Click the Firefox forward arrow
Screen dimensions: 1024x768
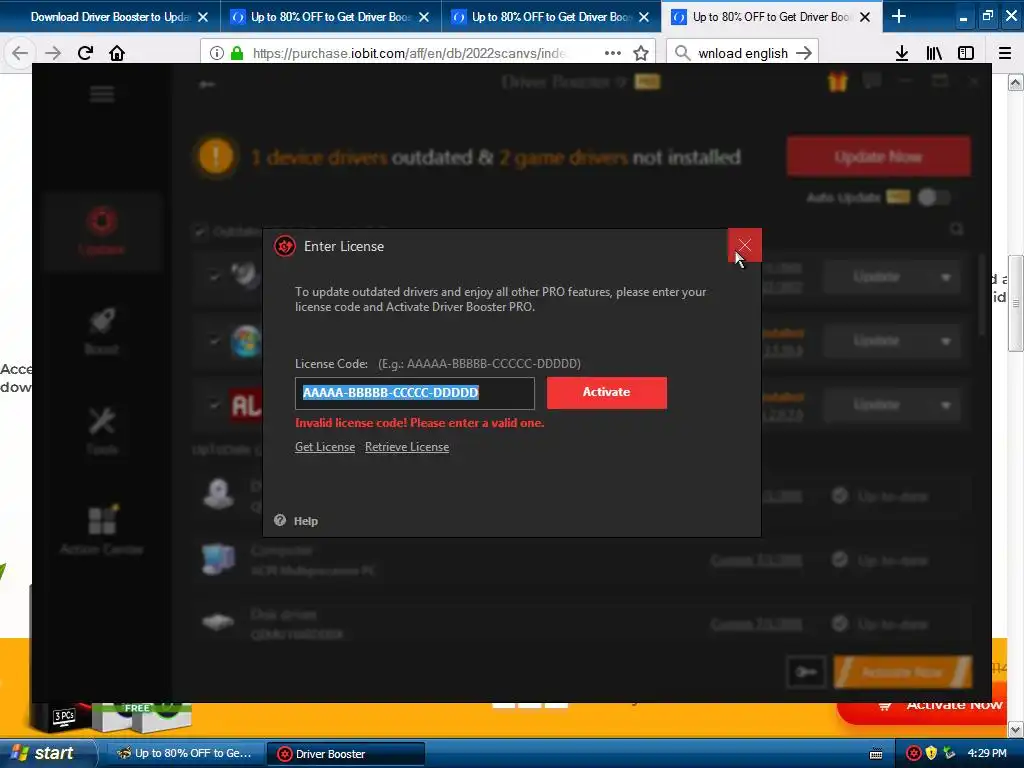(x=53, y=53)
